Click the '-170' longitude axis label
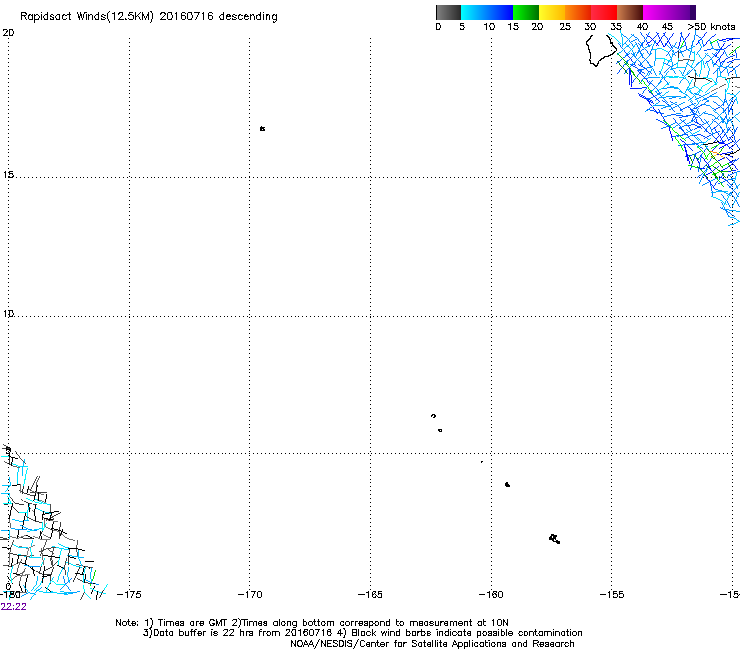Viewport: 740px width, 650px height. pyautogui.click(x=250, y=594)
